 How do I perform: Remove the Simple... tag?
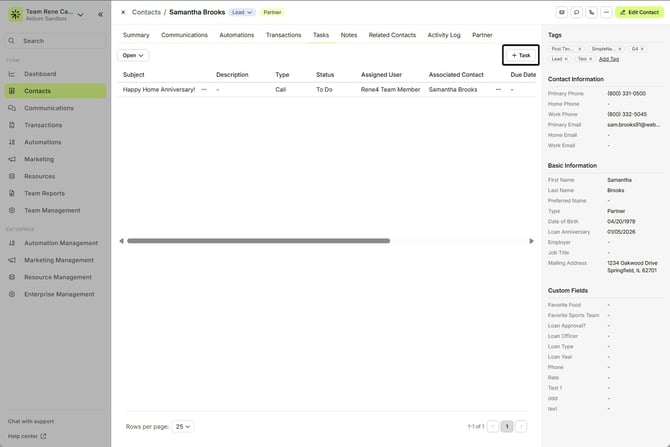click(620, 49)
